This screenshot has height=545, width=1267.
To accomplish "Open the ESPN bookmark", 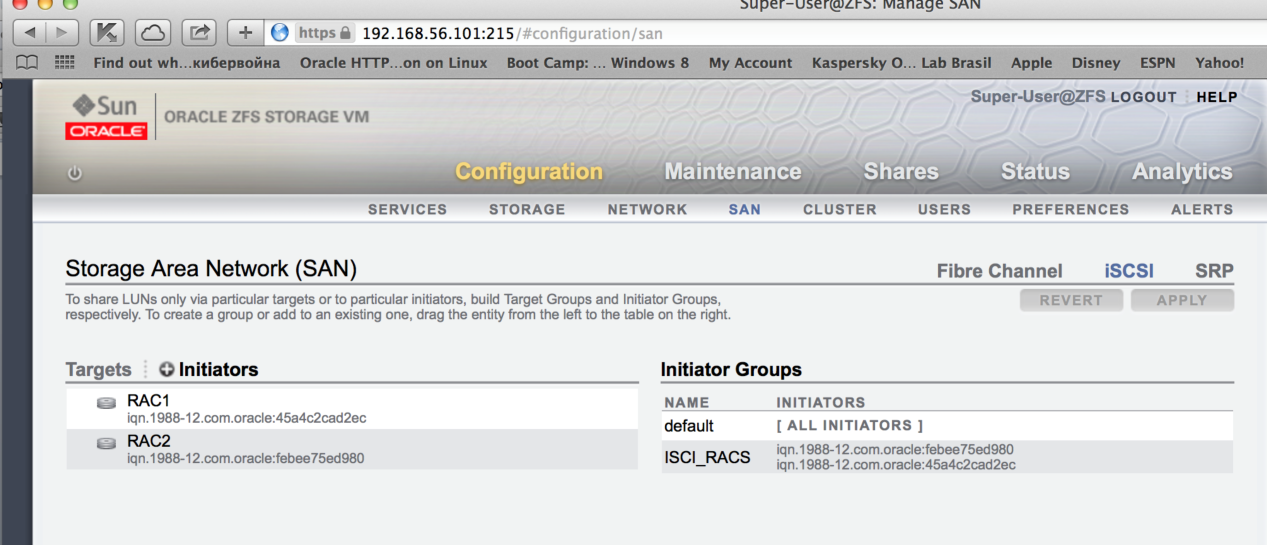I will (1158, 62).
